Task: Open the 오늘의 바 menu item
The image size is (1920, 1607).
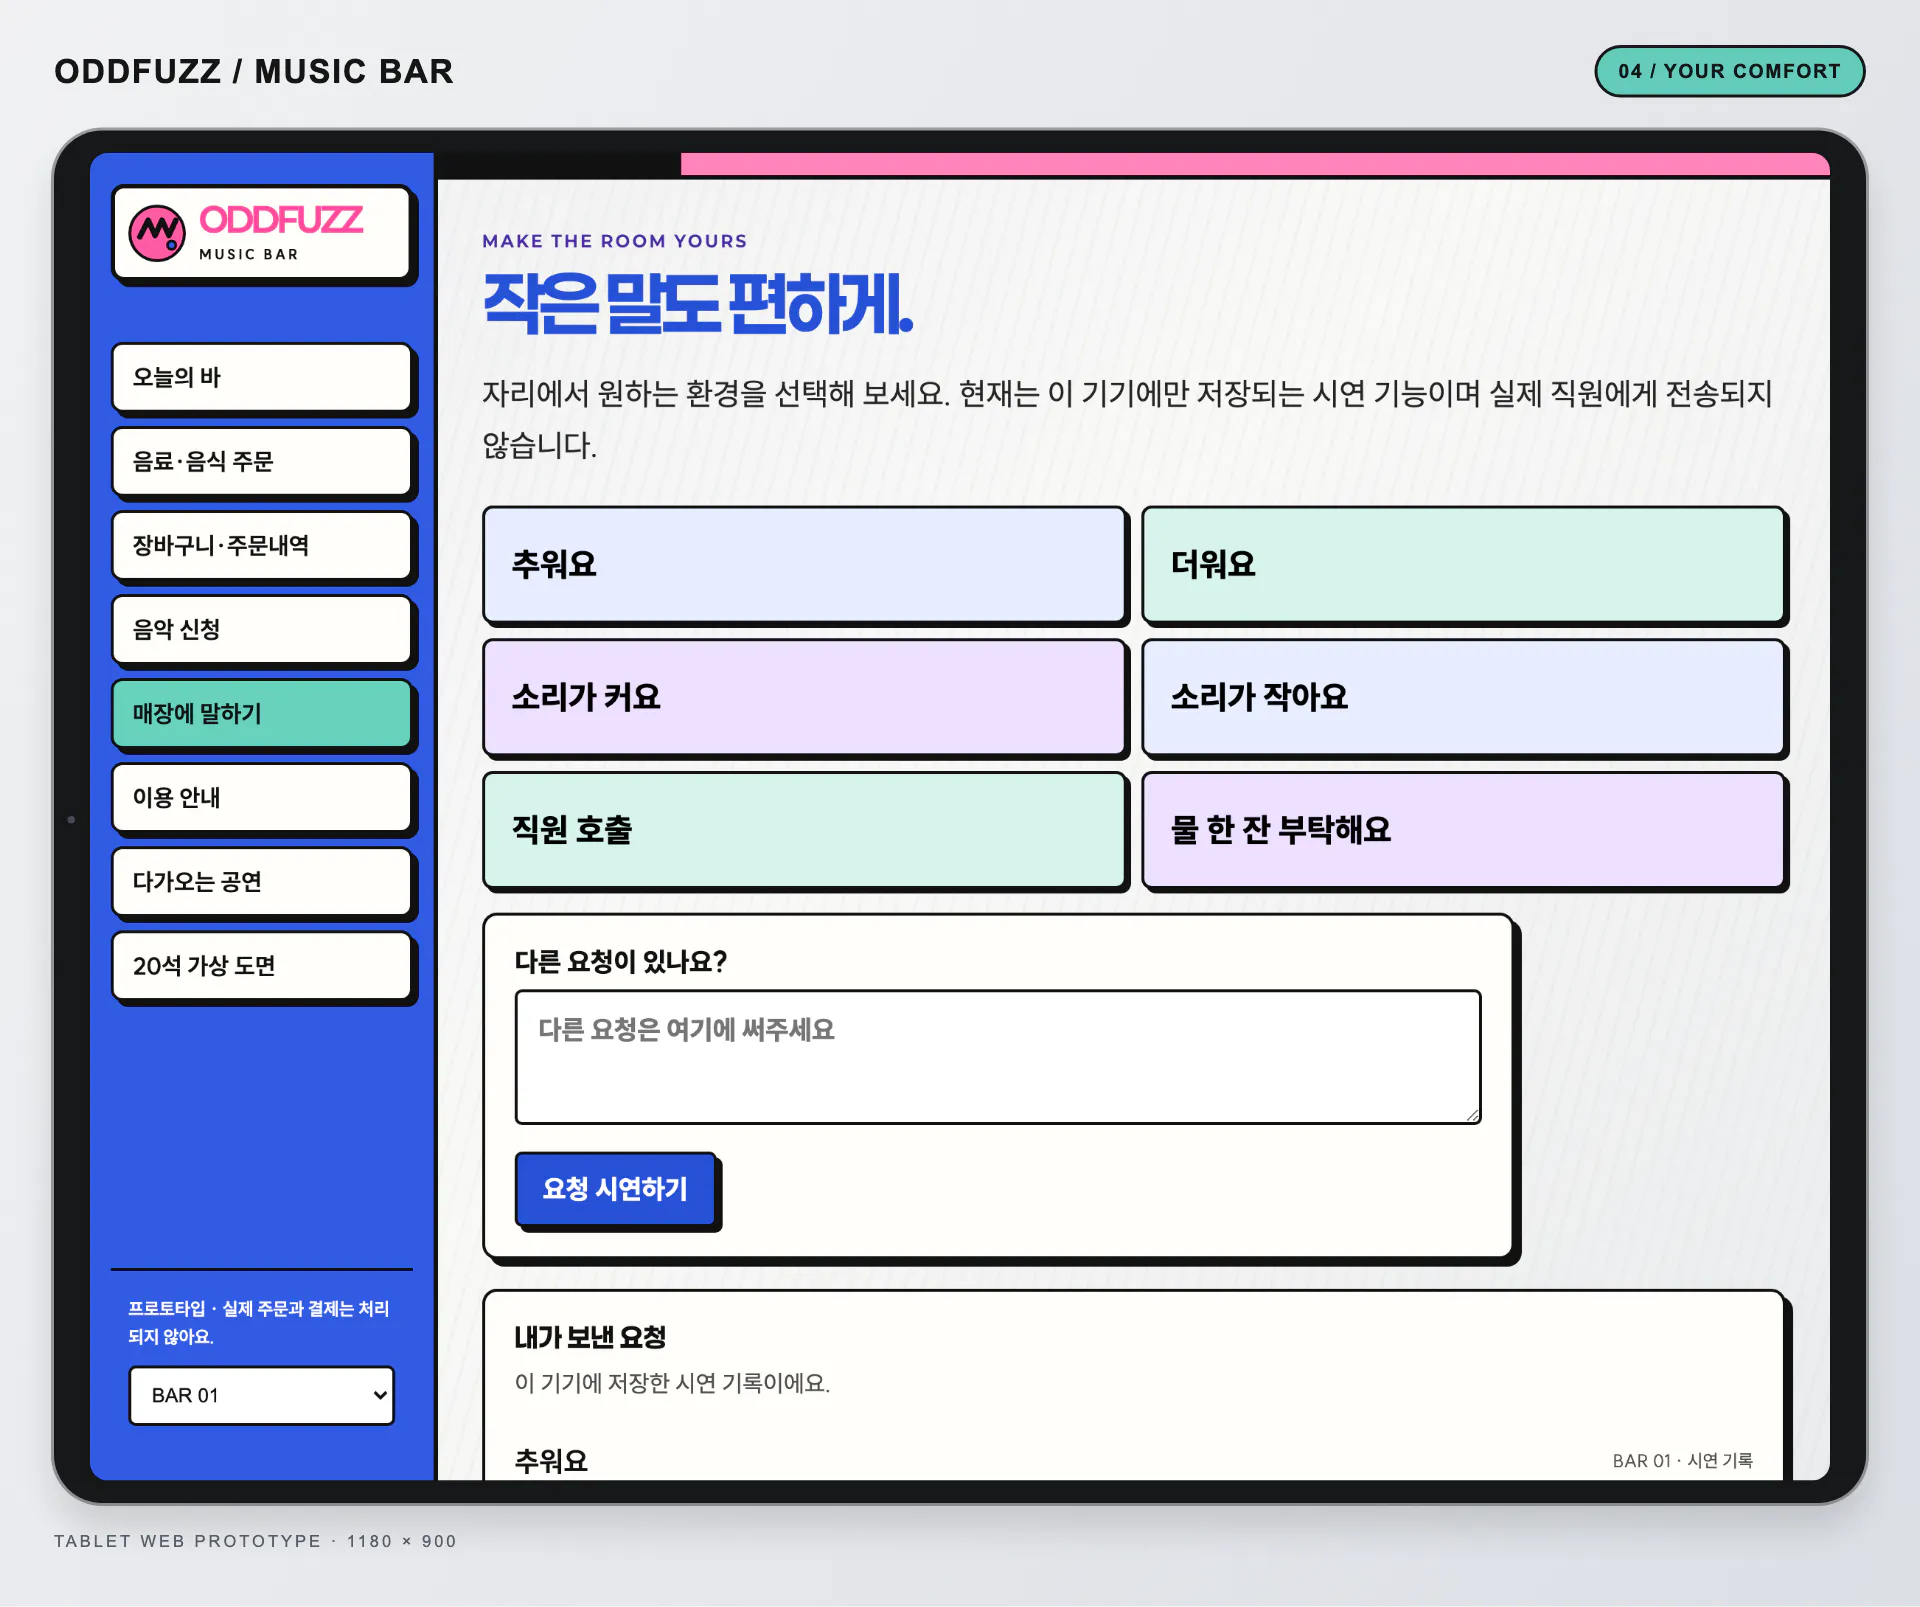Action: 262,377
